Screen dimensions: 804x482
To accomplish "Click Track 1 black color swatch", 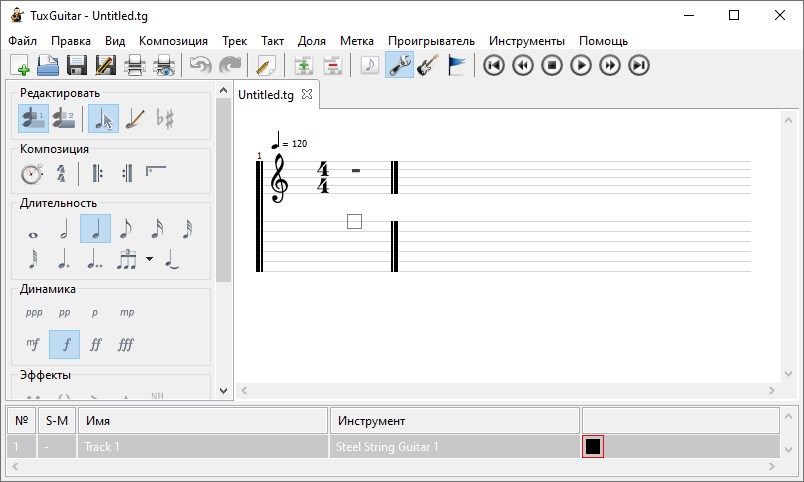I will 593,447.
